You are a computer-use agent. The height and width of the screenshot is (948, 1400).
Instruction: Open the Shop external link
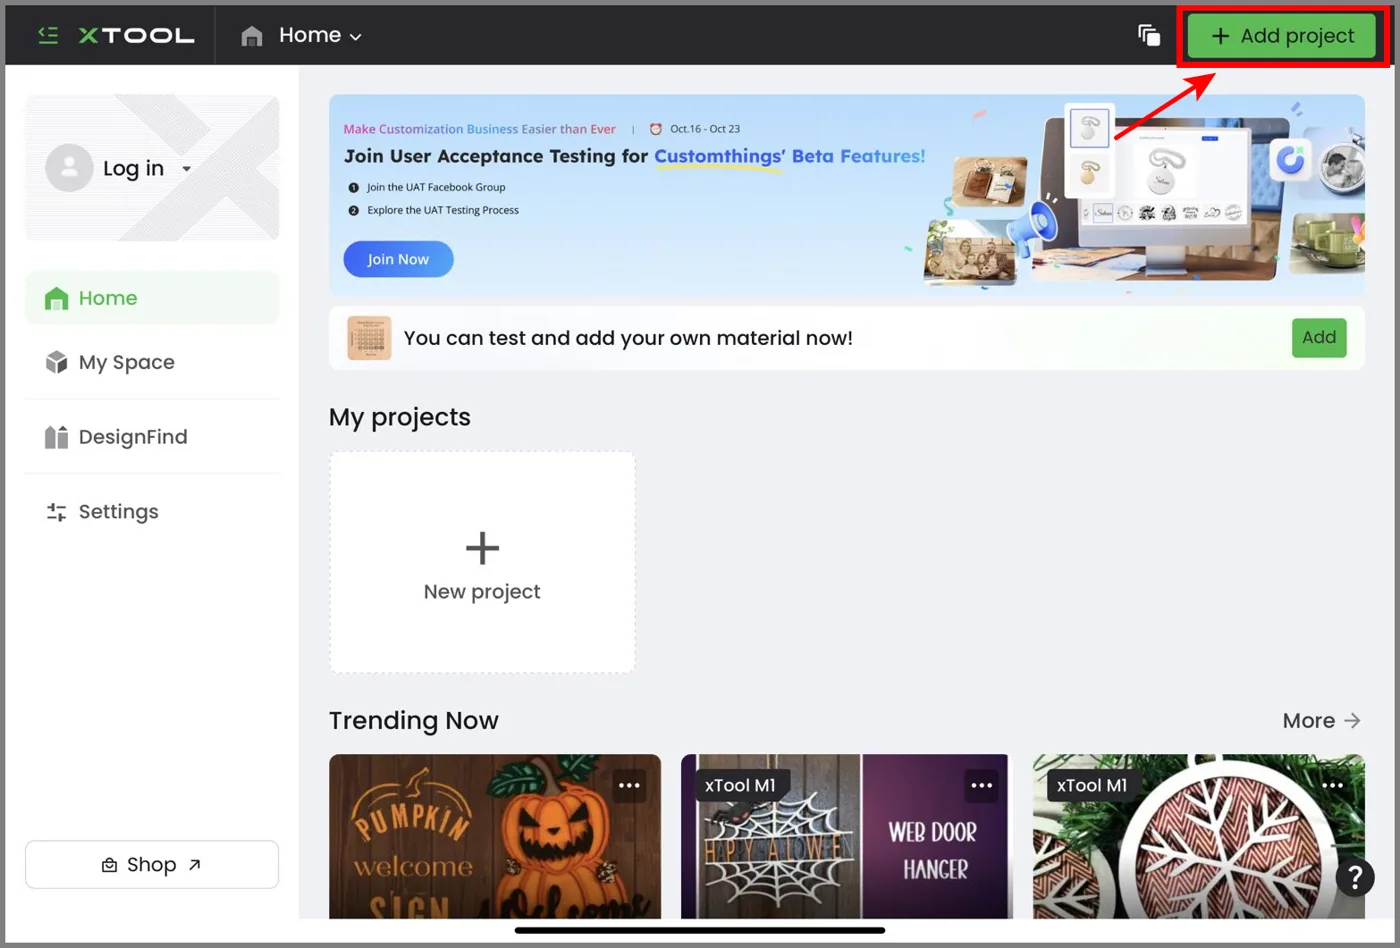152,864
